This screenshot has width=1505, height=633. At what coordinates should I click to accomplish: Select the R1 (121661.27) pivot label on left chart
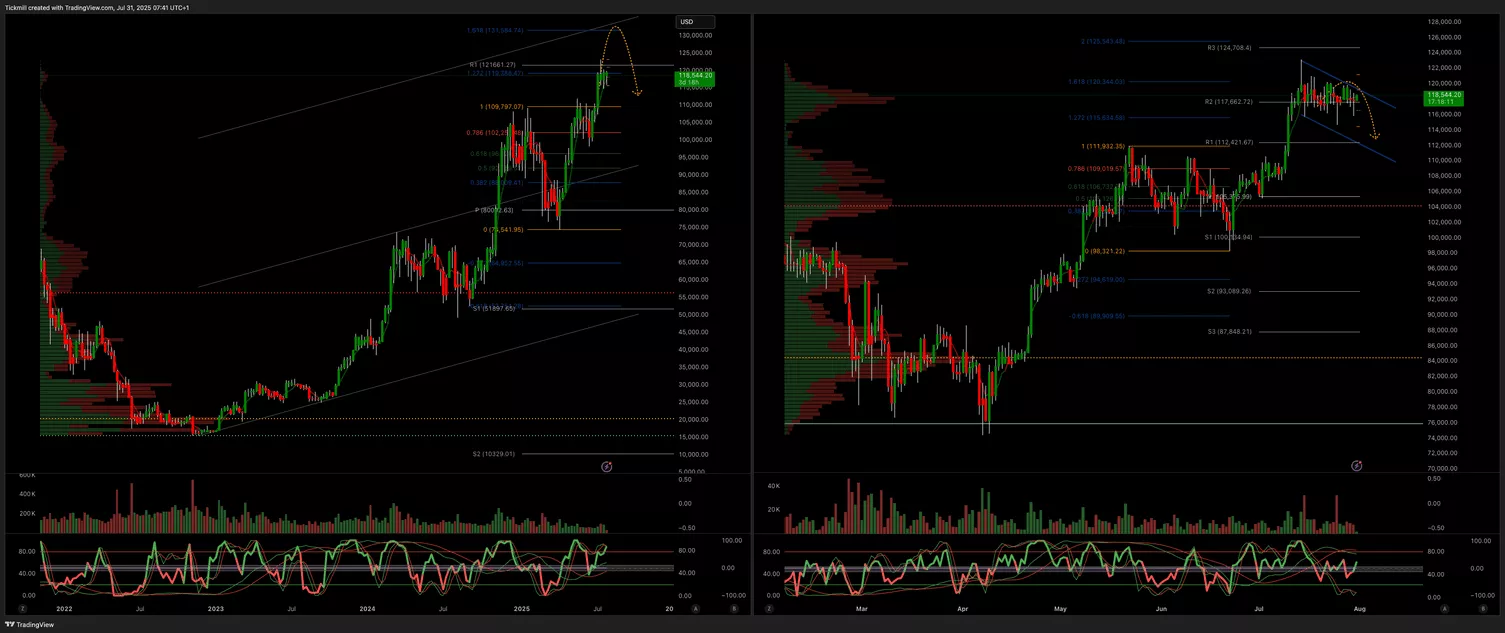point(492,65)
